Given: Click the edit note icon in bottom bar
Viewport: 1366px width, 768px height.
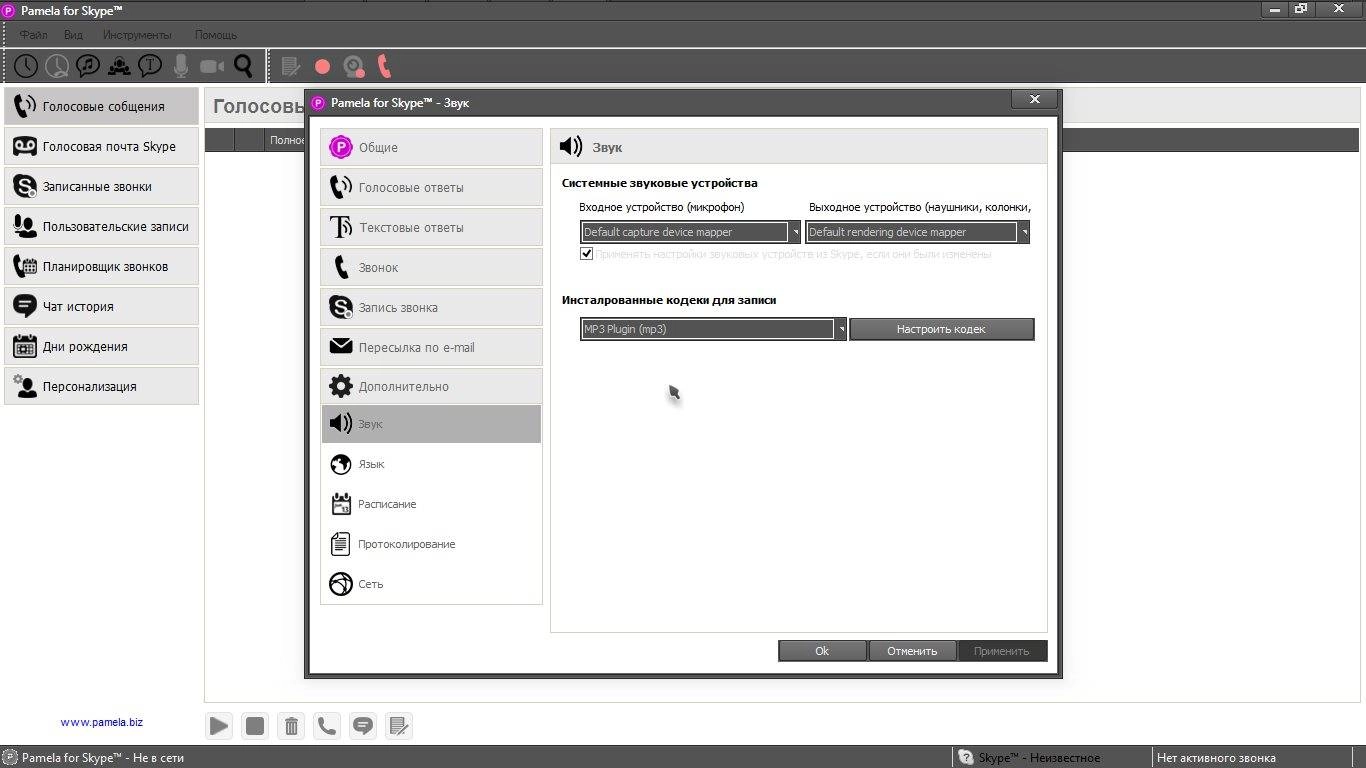Looking at the screenshot, I should [x=399, y=726].
